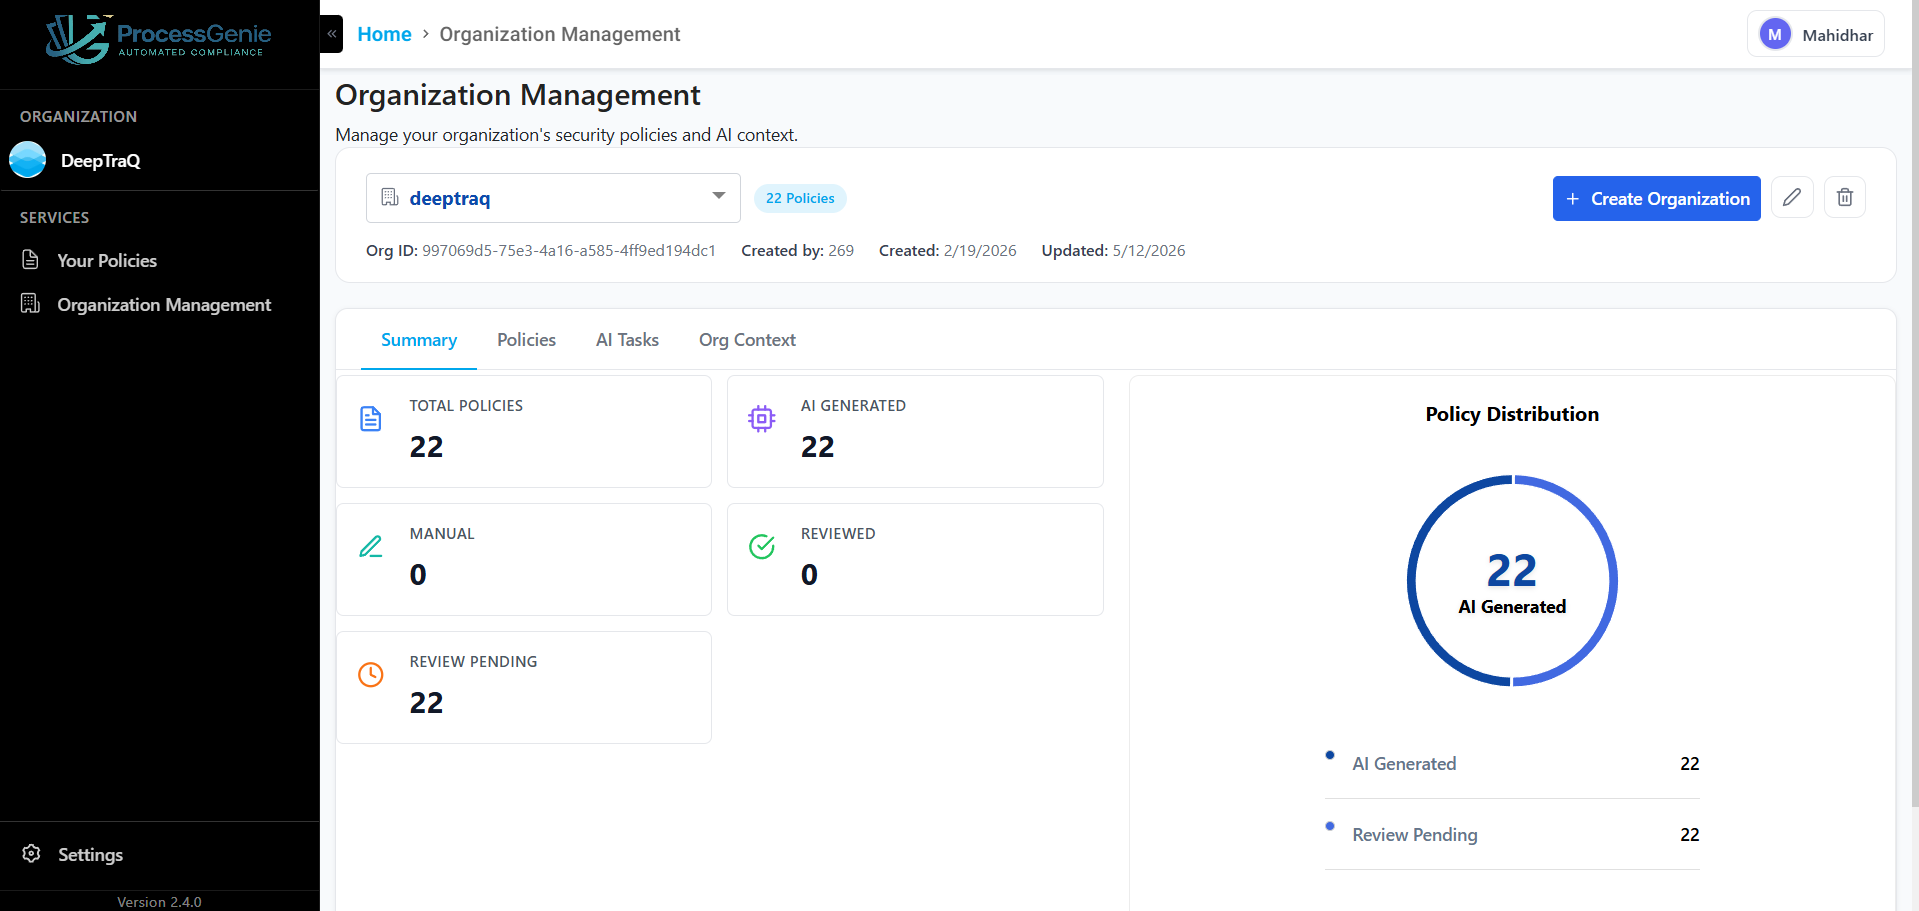Click the ProcessGenie logo
The image size is (1919, 911).
click(159, 39)
